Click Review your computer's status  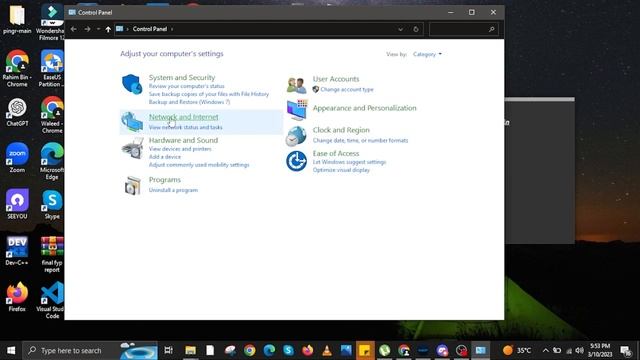[187, 87]
